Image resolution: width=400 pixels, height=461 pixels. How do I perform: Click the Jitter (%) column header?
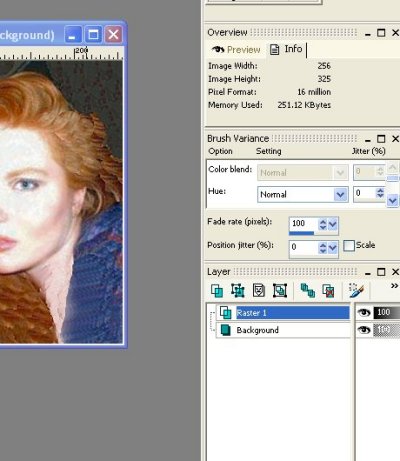pos(368,151)
